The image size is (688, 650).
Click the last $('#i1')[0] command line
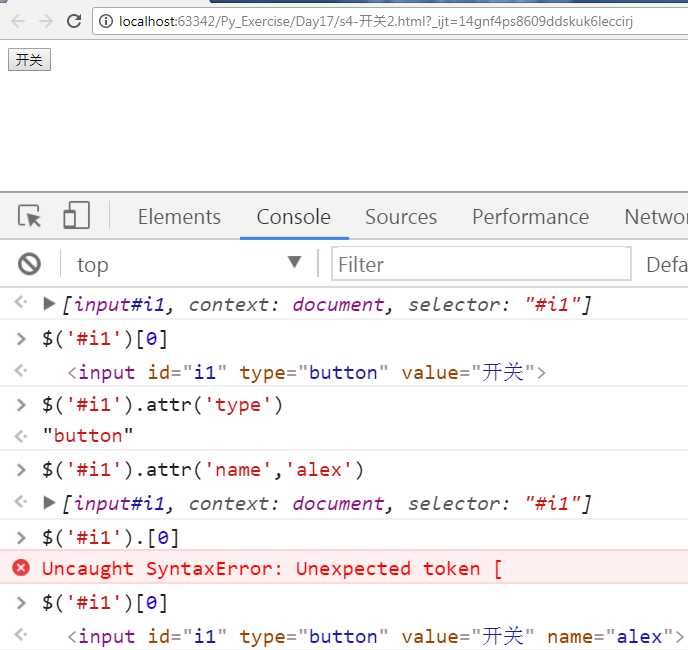tap(104, 603)
